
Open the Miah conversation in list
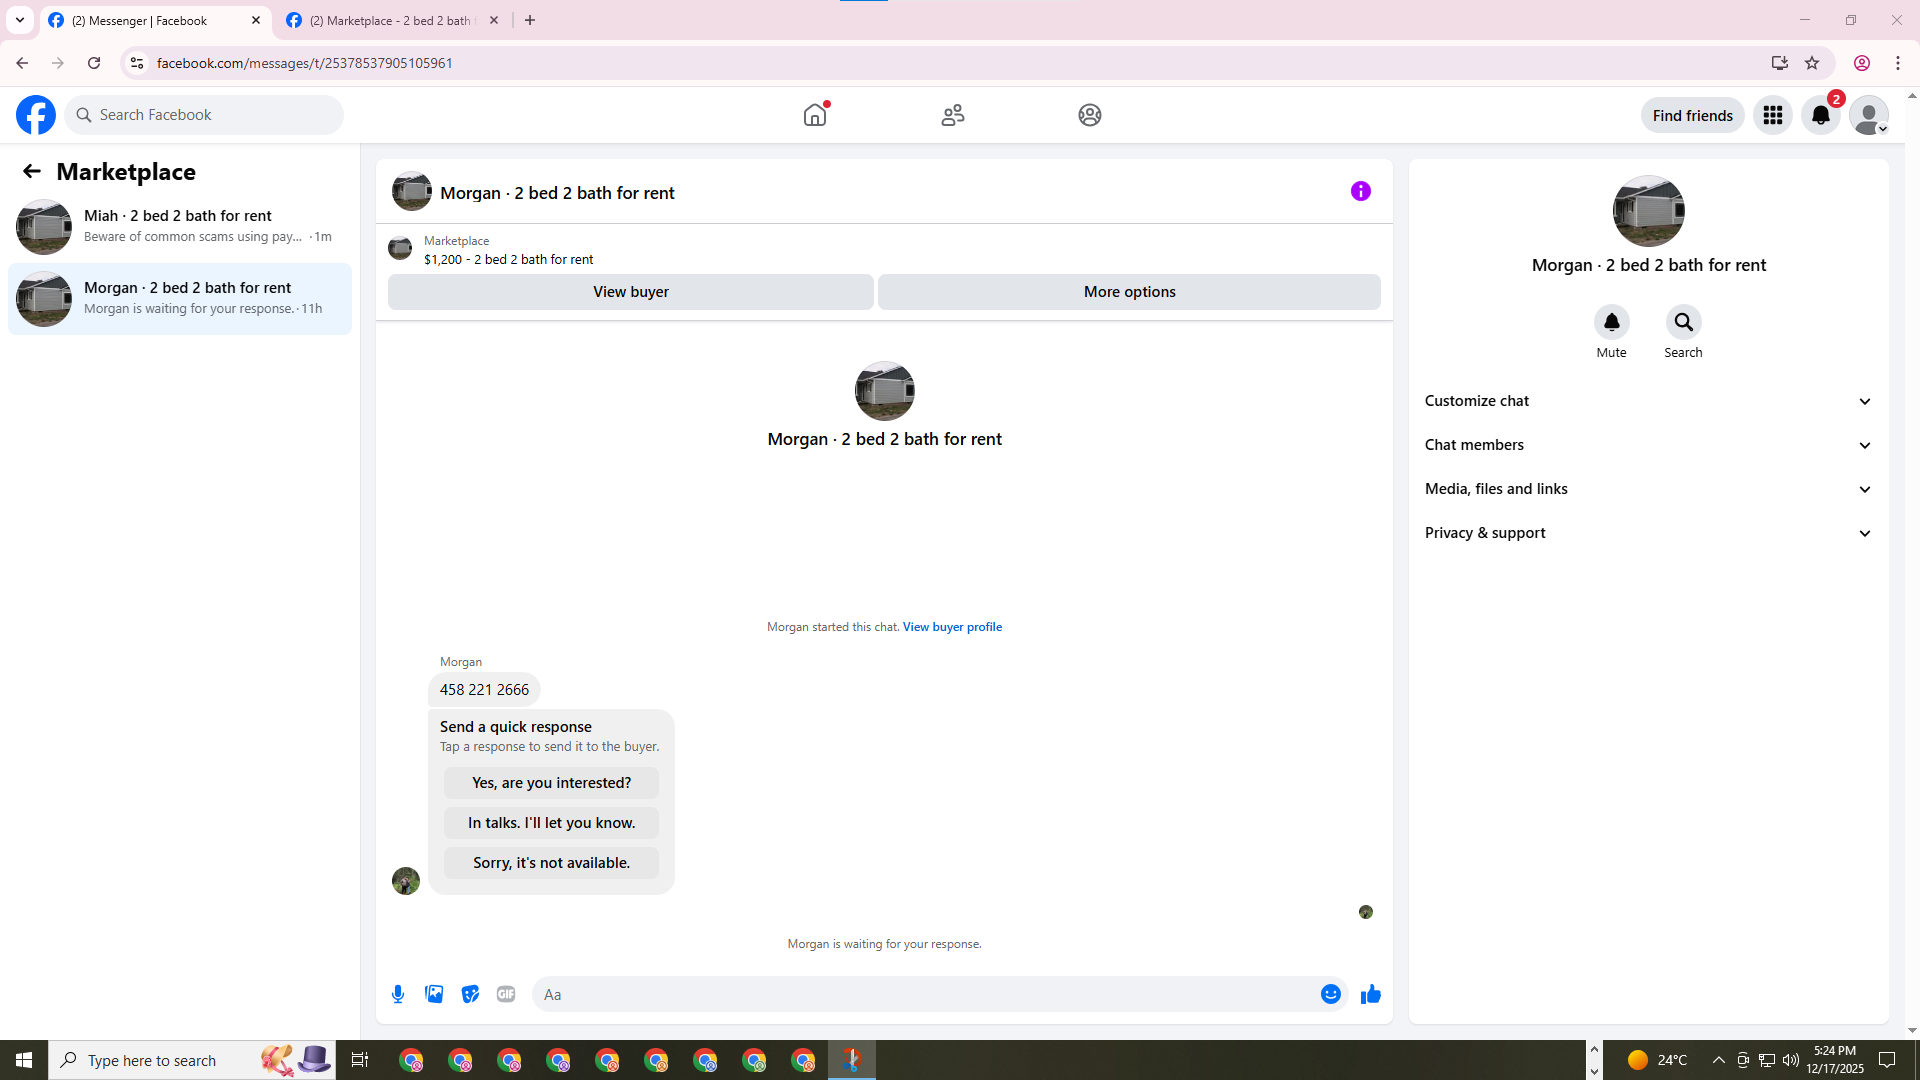[180, 226]
